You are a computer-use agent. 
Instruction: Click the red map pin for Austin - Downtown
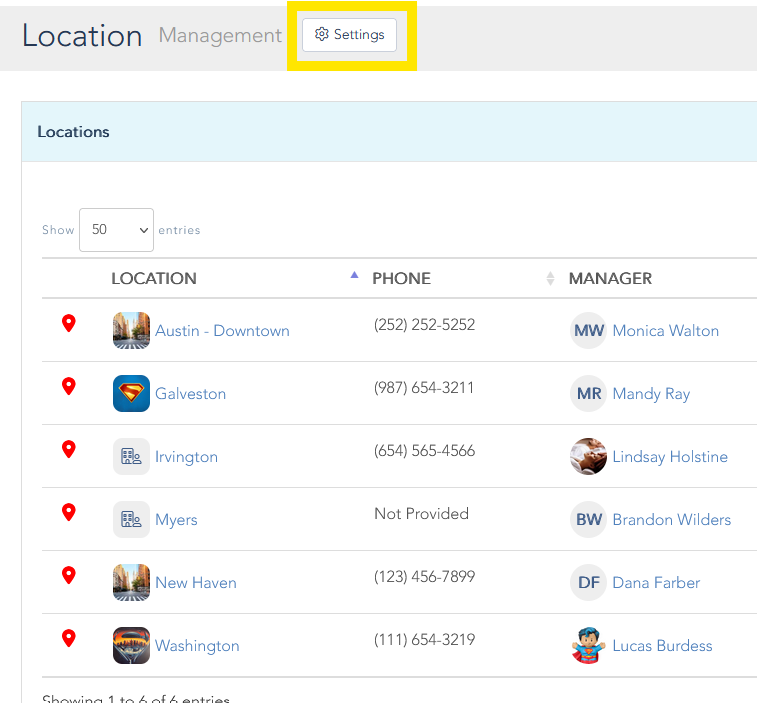click(x=69, y=323)
